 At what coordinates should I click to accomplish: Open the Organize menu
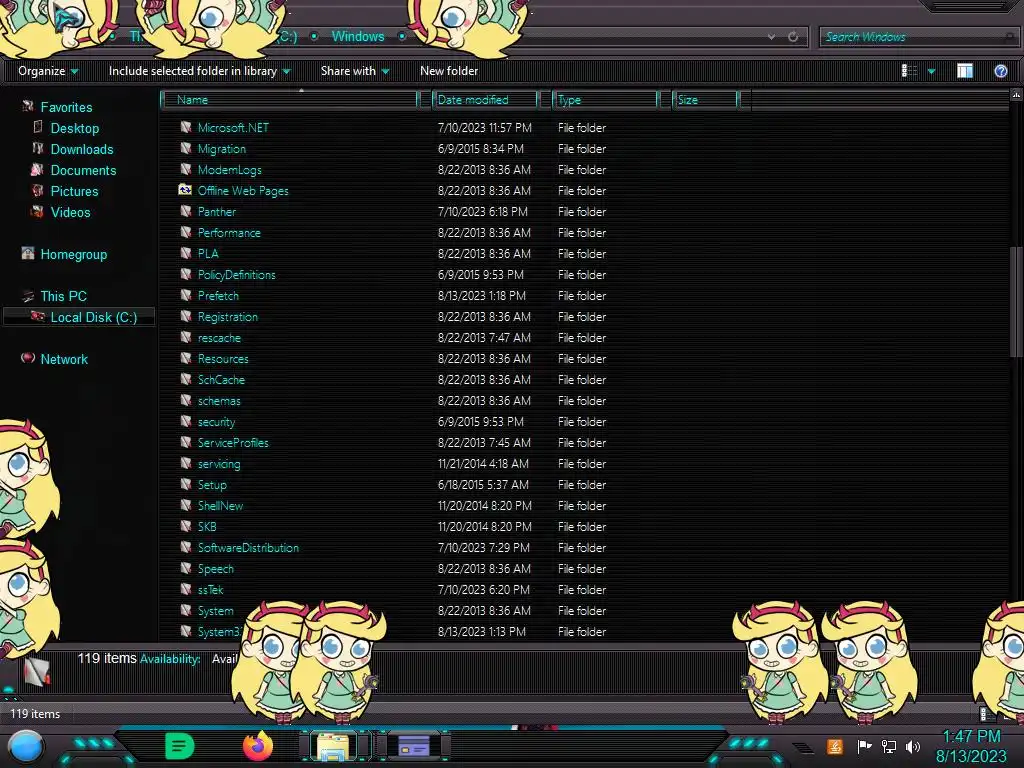pyautogui.click(x=48, y=71)
